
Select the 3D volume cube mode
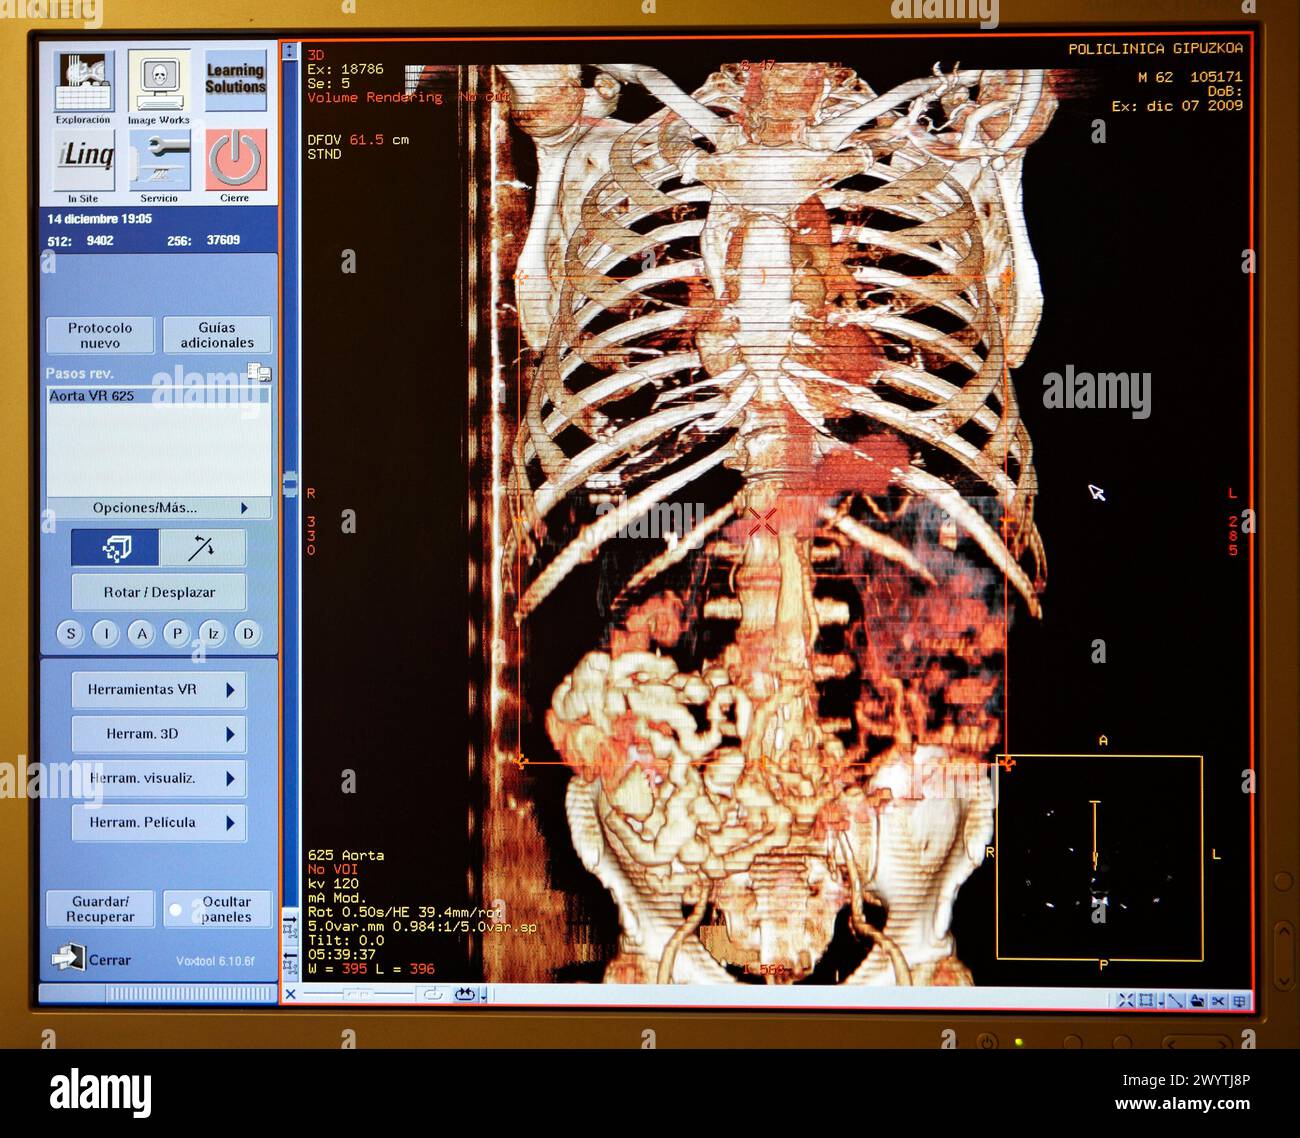click(x=115, y=548)
